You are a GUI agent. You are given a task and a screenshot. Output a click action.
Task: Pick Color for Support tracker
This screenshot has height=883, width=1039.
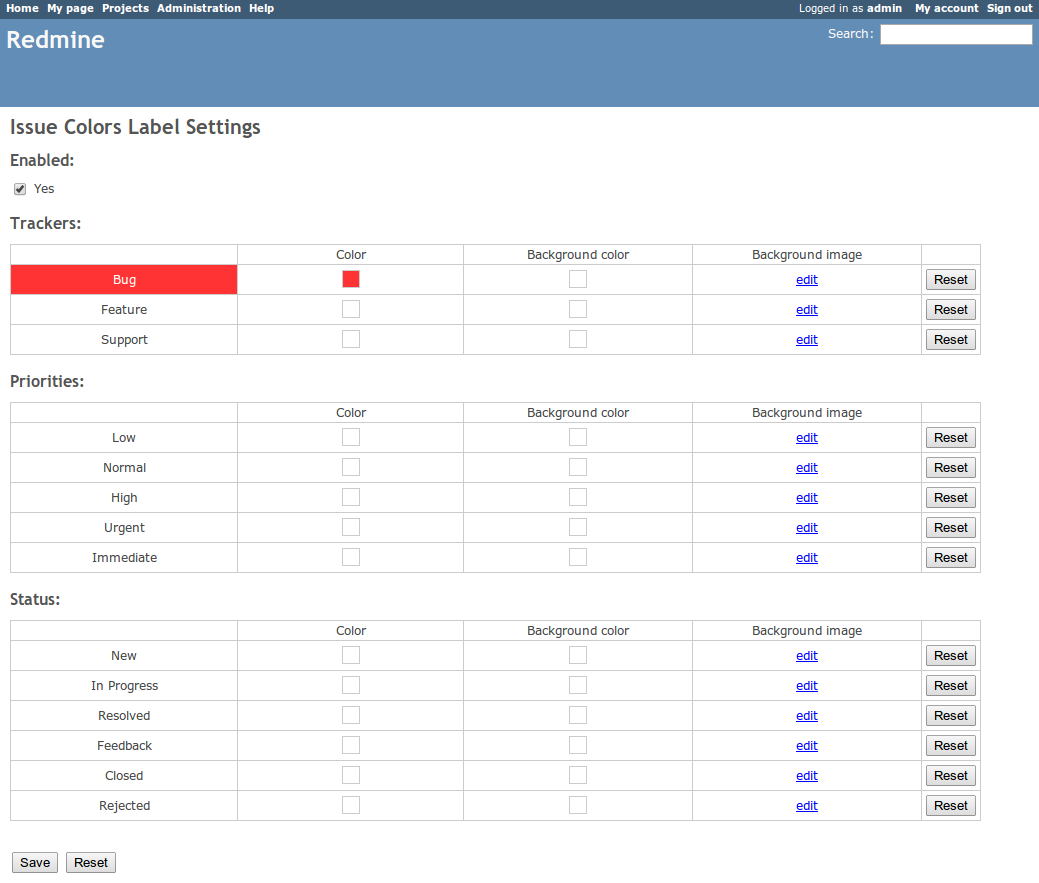[351, 338]
